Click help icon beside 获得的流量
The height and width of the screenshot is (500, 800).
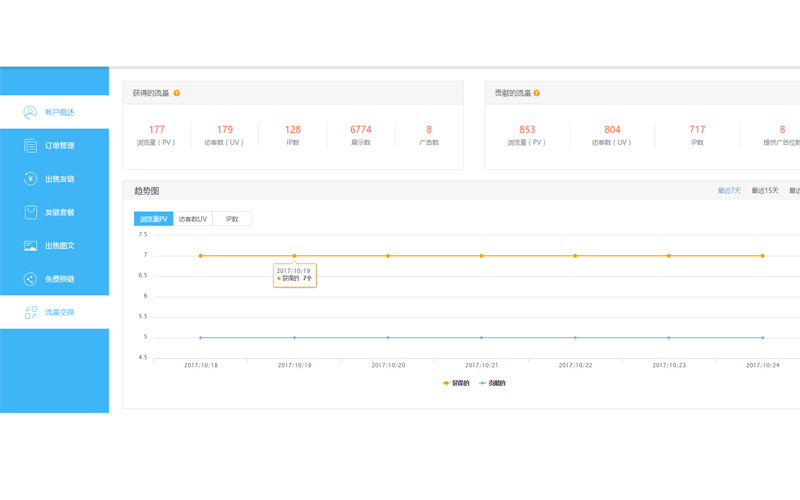pyautogui.click(x=177, y=93)
